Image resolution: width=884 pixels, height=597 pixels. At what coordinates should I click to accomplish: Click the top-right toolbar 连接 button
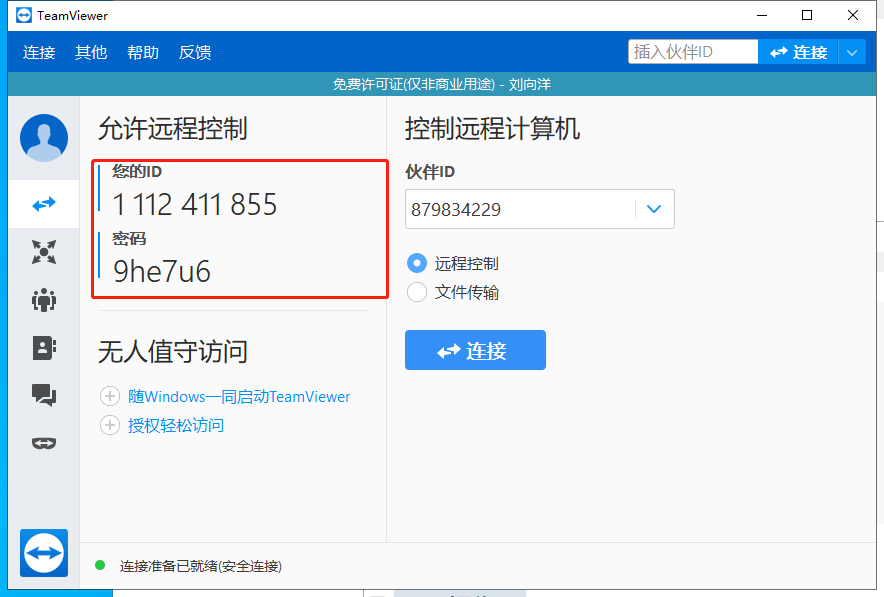pos(798,52)
